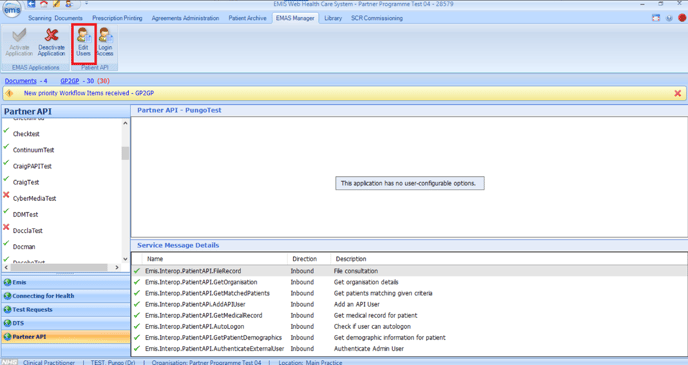This screenshot has width=688, height=365.
Task: Open the Documents workflow link
Action: [x=21, y=81]
